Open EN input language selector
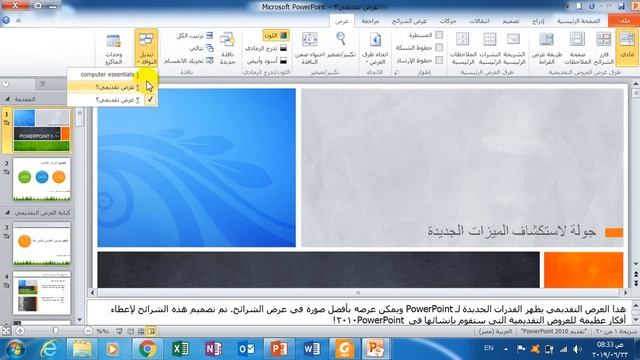 (489, 348)
